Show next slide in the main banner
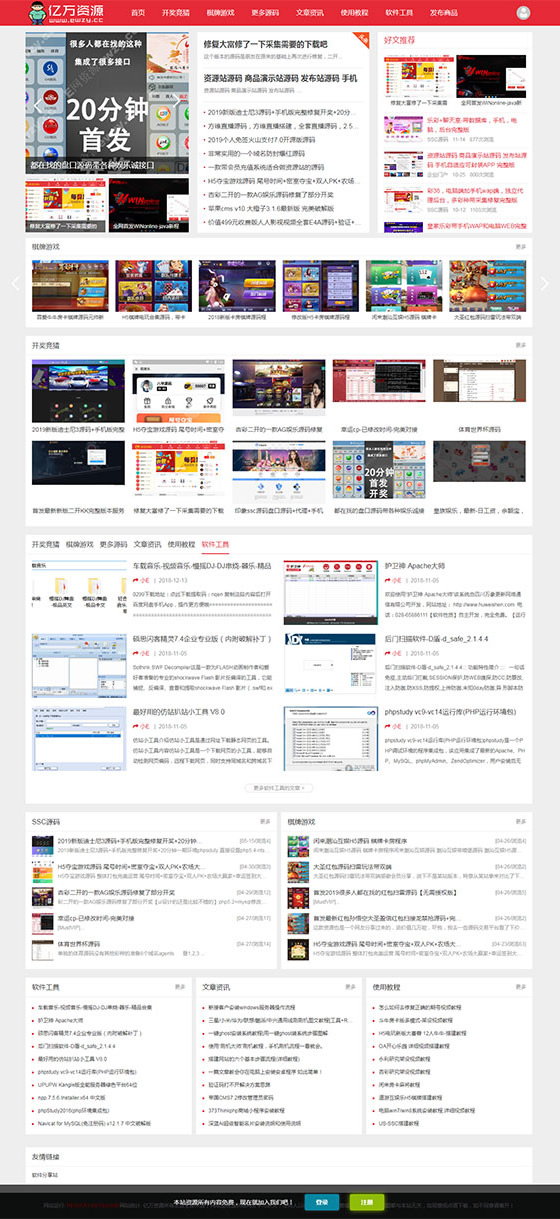Image resolution: width=560 pixels, height=1219 pixels. click(x=180, y=104)
